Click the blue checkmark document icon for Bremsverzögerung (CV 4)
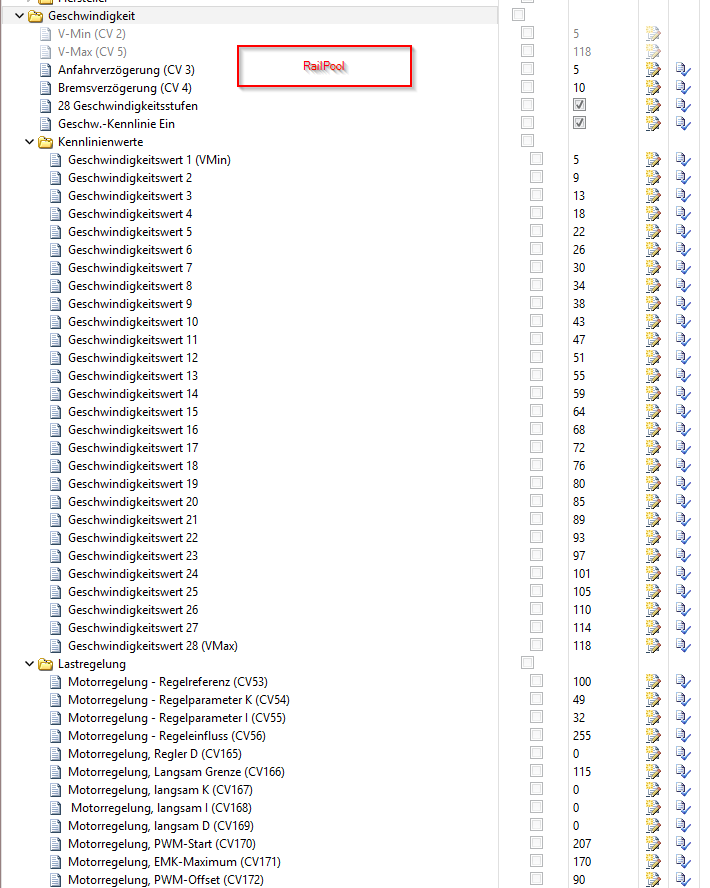The height and width of the screenshot is (888, 710). point(683,87)
